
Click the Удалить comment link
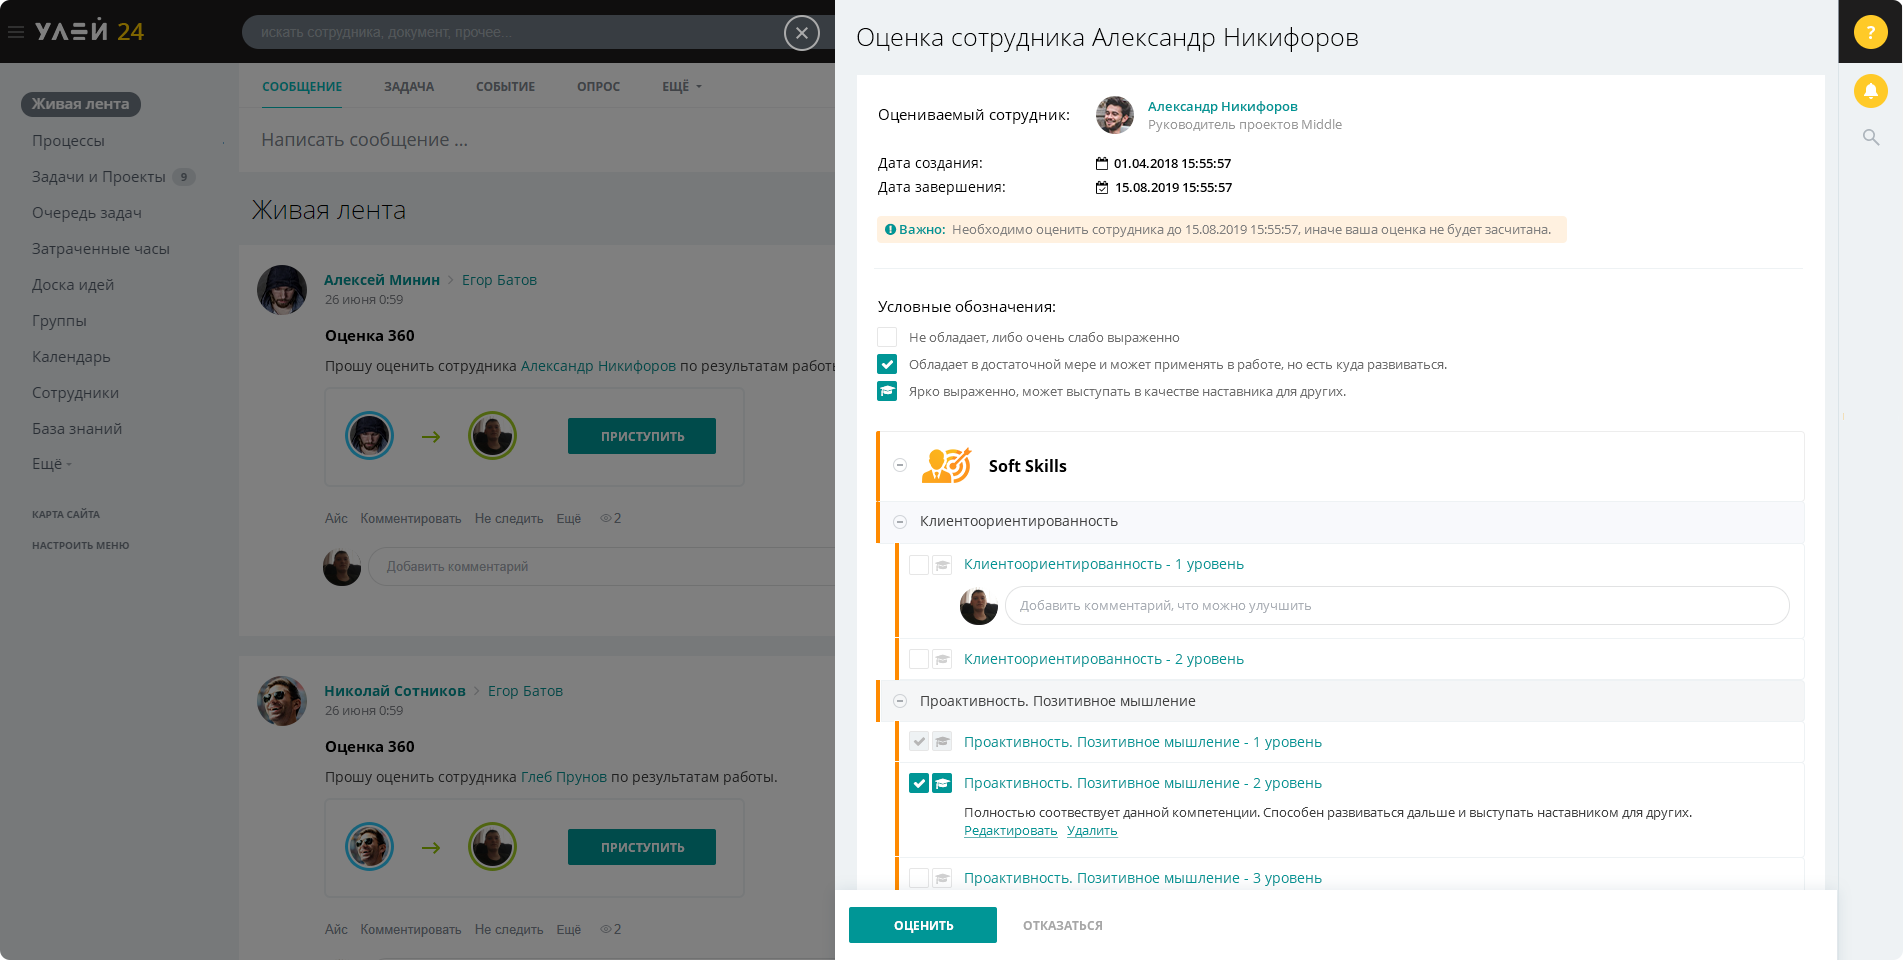click(1092, 831)
